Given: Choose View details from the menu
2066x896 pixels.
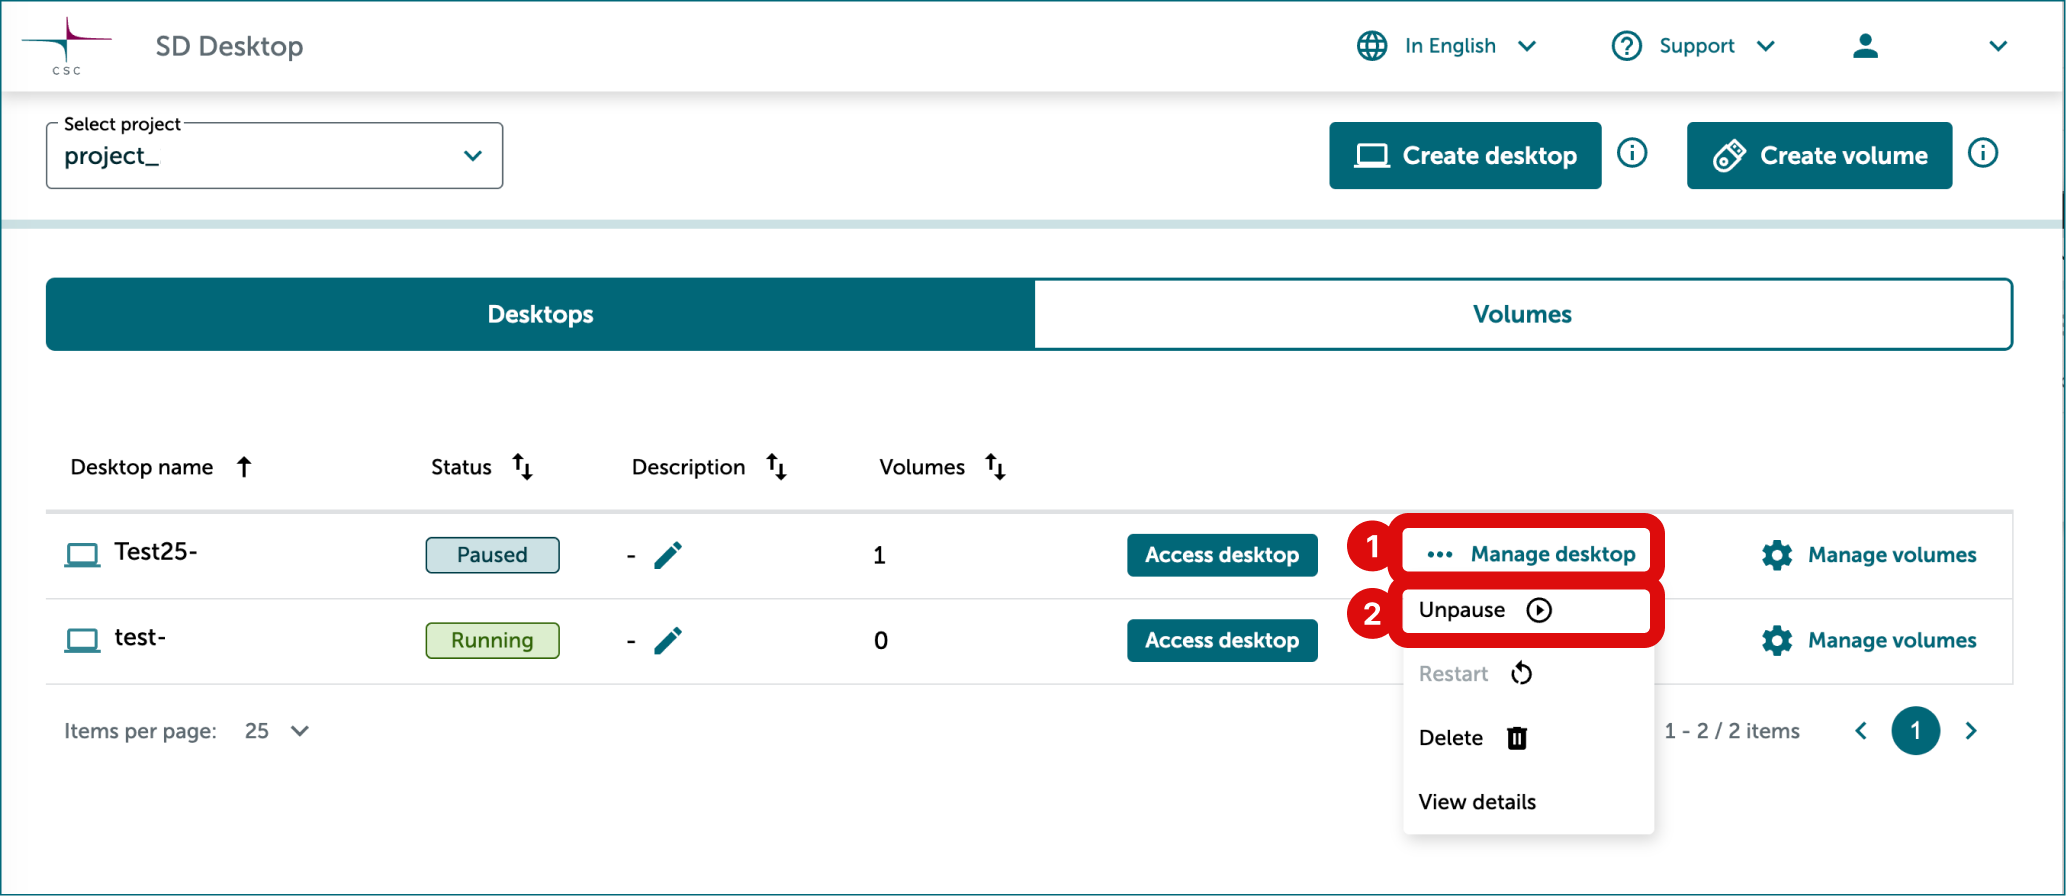Looking at the screenshot, I should coord(1528,802).
